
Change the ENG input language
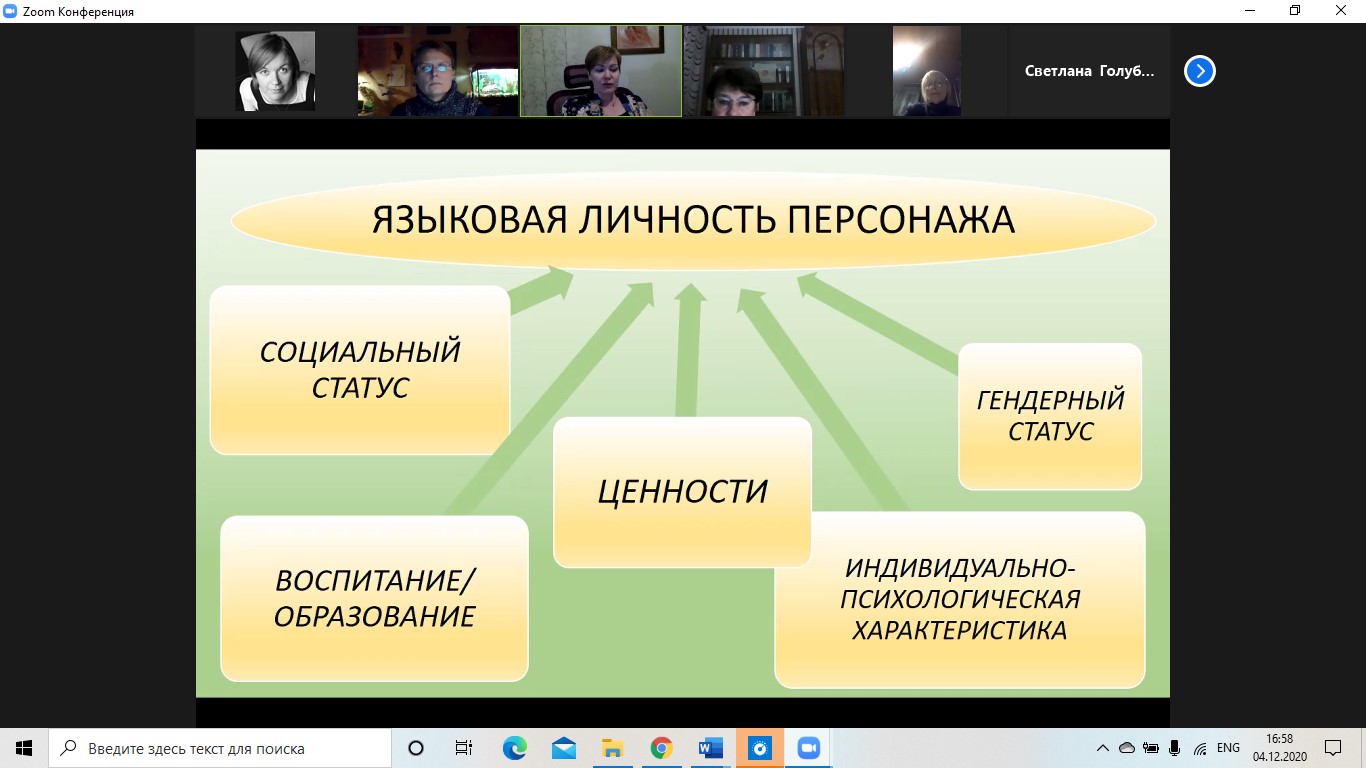[x=1228, y=748]
